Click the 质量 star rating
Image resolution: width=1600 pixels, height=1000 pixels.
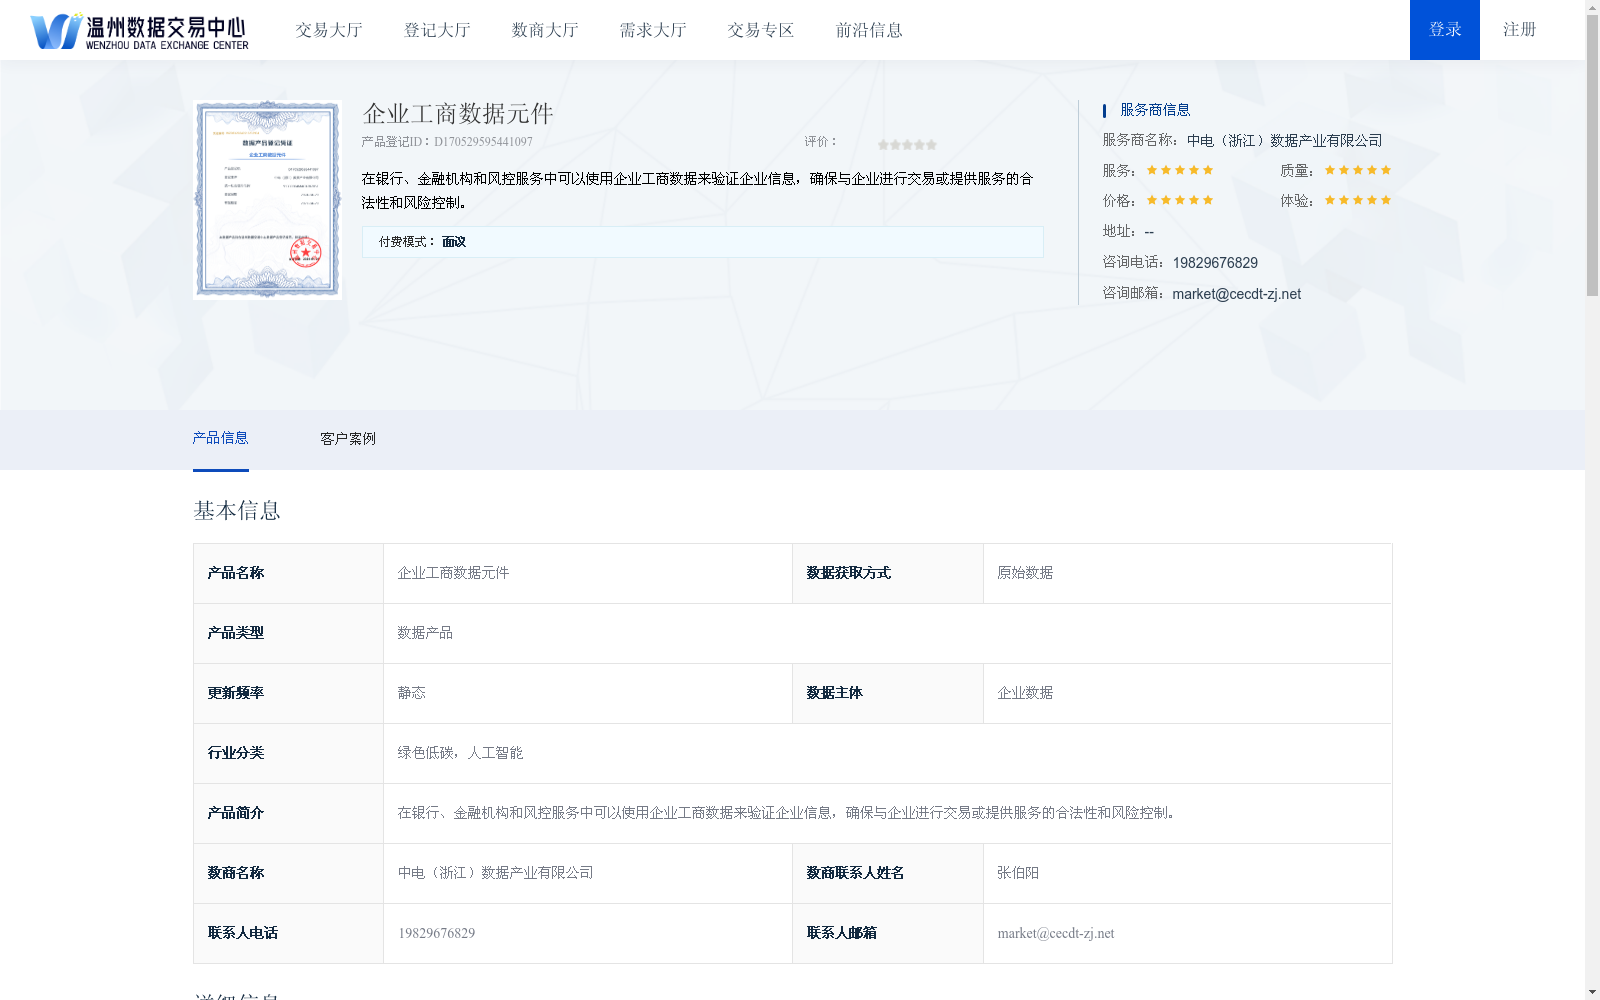pyautogui.click(x=1358, y=170)
